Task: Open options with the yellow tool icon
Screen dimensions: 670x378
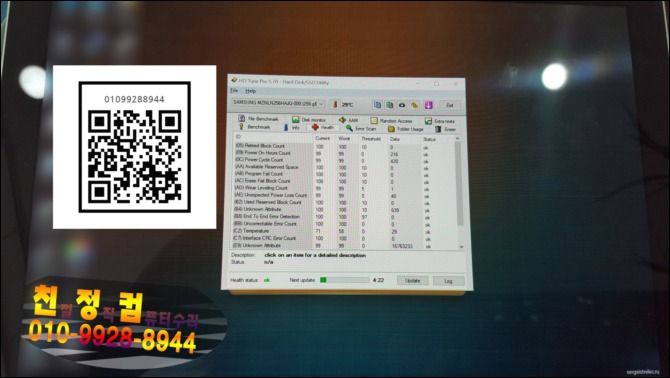Action: pyautogui.click(x=414, y=105)
